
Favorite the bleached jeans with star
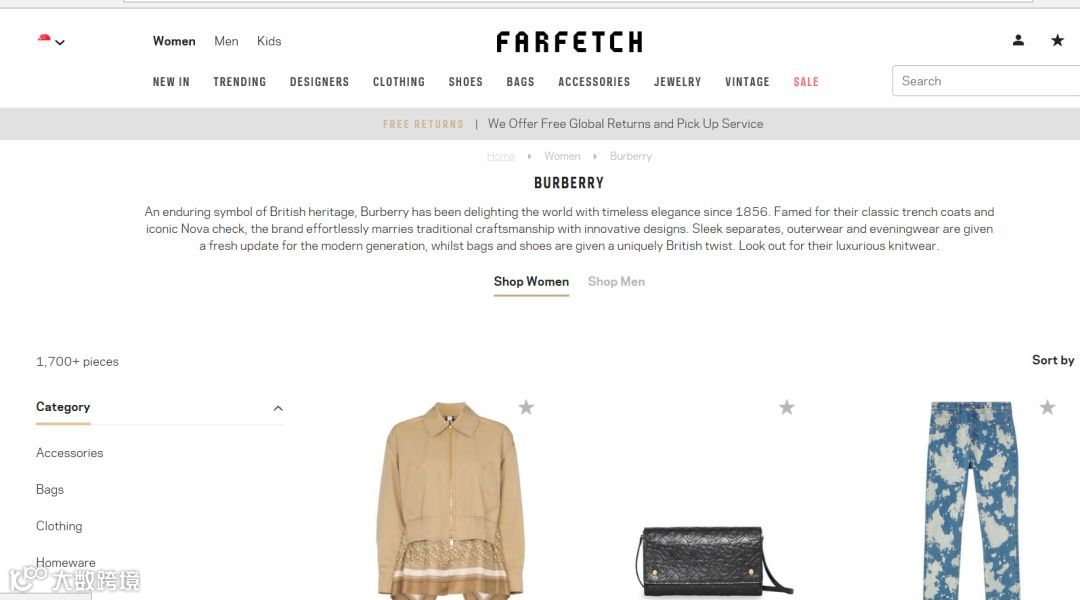(1047, 407)
